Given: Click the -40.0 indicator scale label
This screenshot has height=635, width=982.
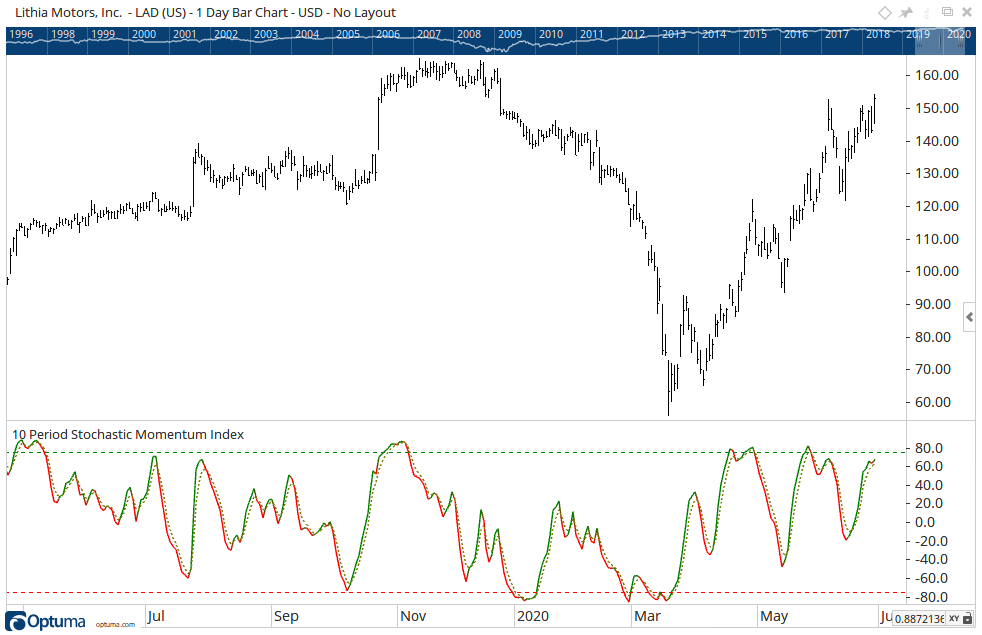Looking at the screenshot, I should coord(930,559).
